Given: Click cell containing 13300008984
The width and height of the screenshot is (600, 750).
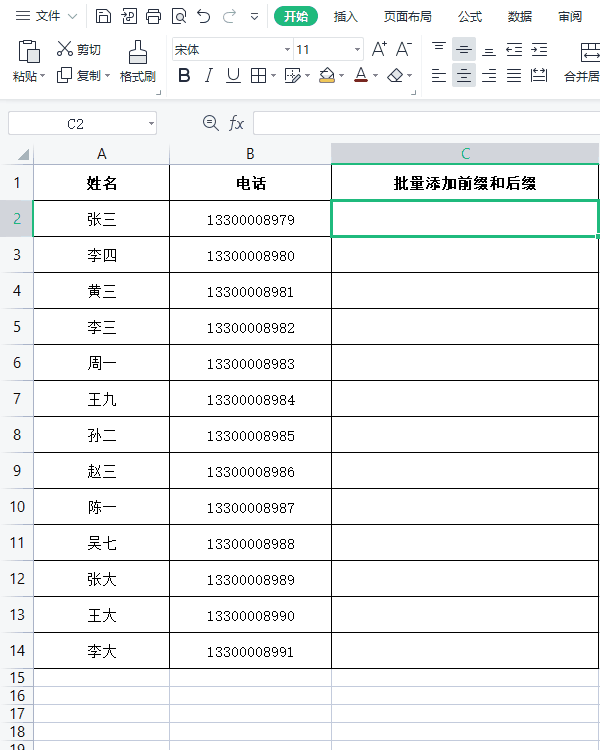Looking at the screenshot, I should [250, 399].
